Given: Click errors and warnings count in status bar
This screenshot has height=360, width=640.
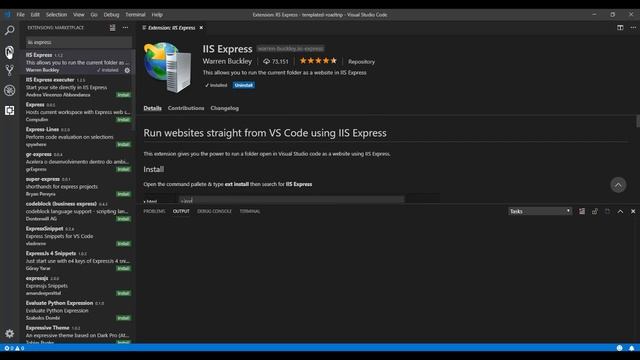Looking at the screenshot, I should [14, 348].
